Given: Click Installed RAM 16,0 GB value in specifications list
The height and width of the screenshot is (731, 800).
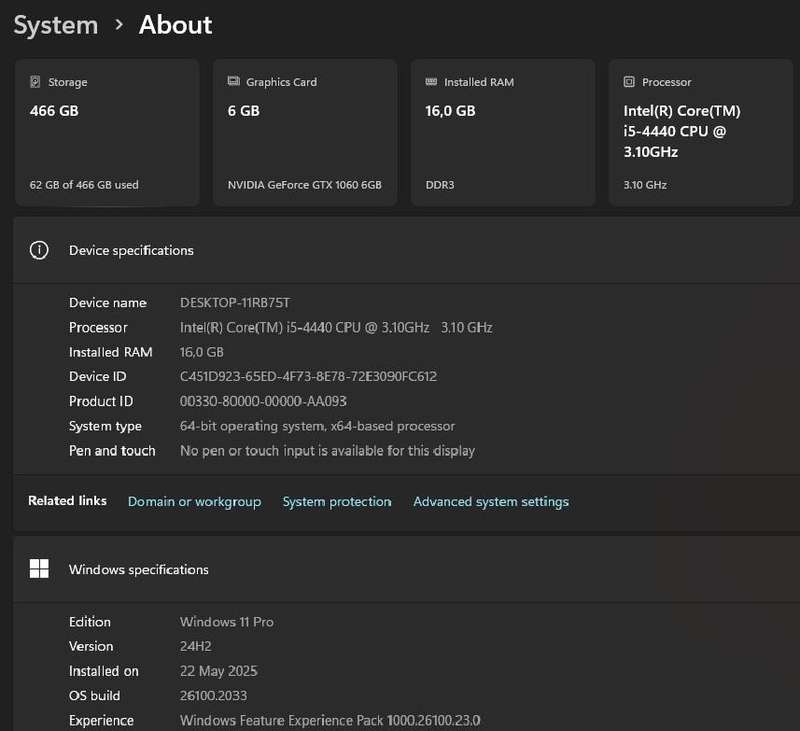Looking at the screenshot, I should coord(202,352).
